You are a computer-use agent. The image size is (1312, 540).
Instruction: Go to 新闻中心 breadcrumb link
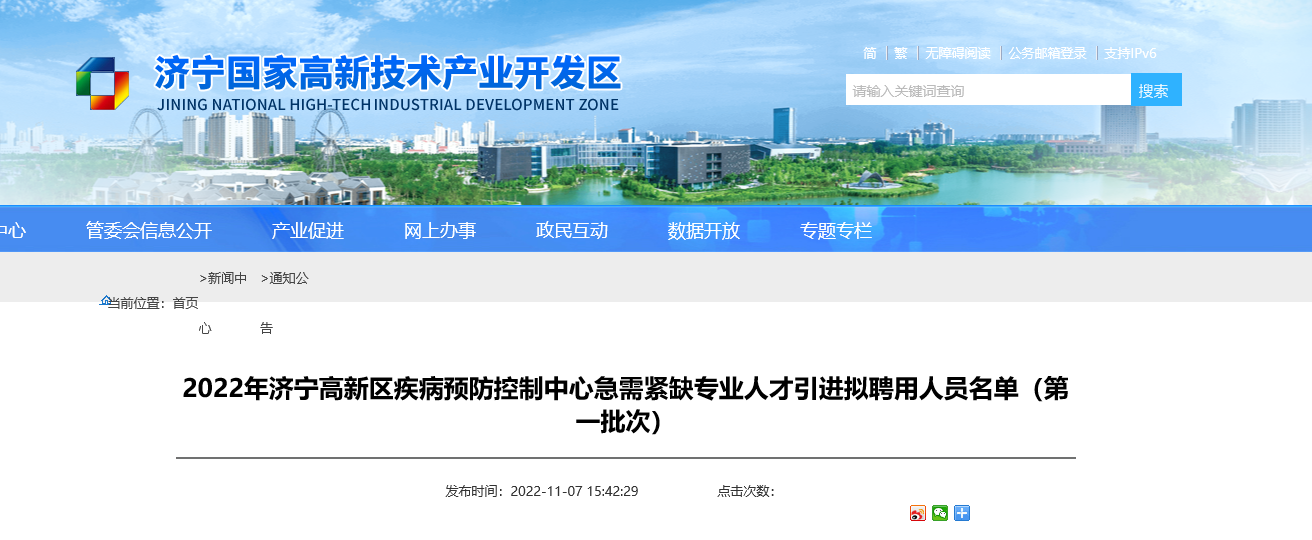(x=223, y=303)
